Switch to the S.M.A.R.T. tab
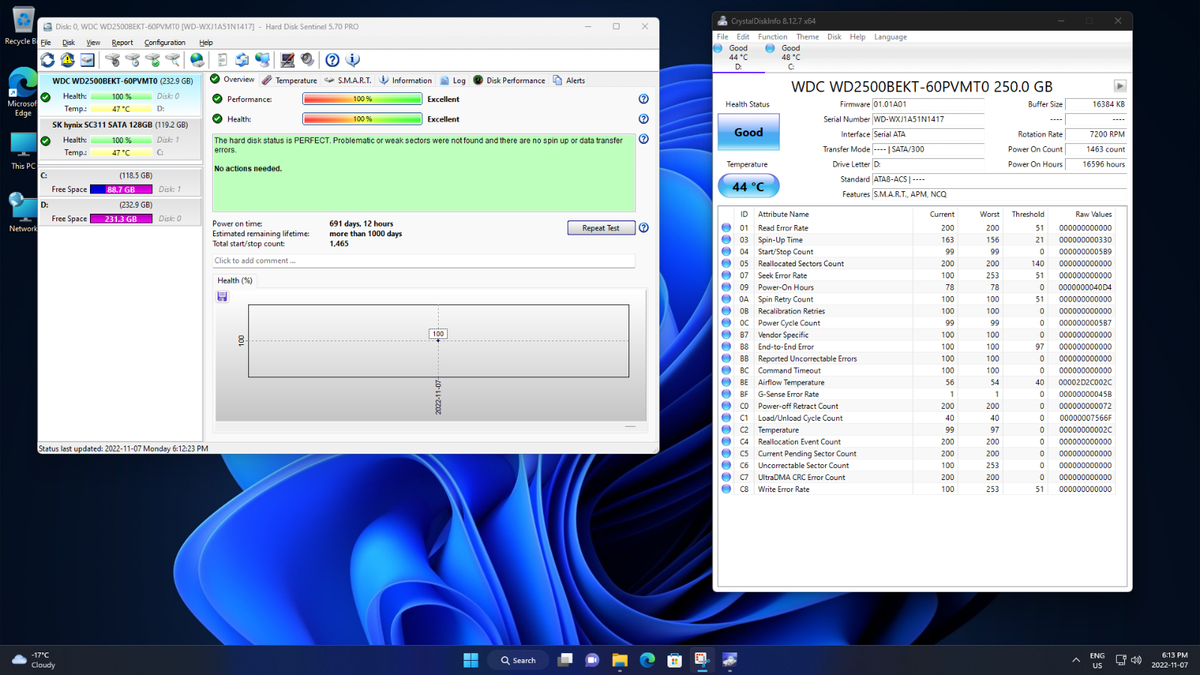 [x=348, y=80]
